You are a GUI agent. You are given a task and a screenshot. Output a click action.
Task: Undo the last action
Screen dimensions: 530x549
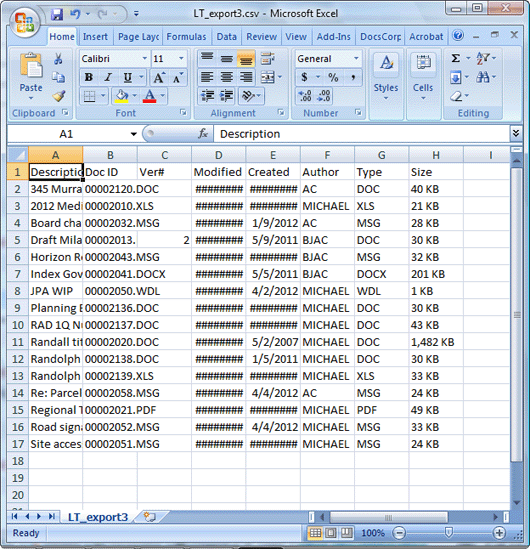(x=75, y=14)
